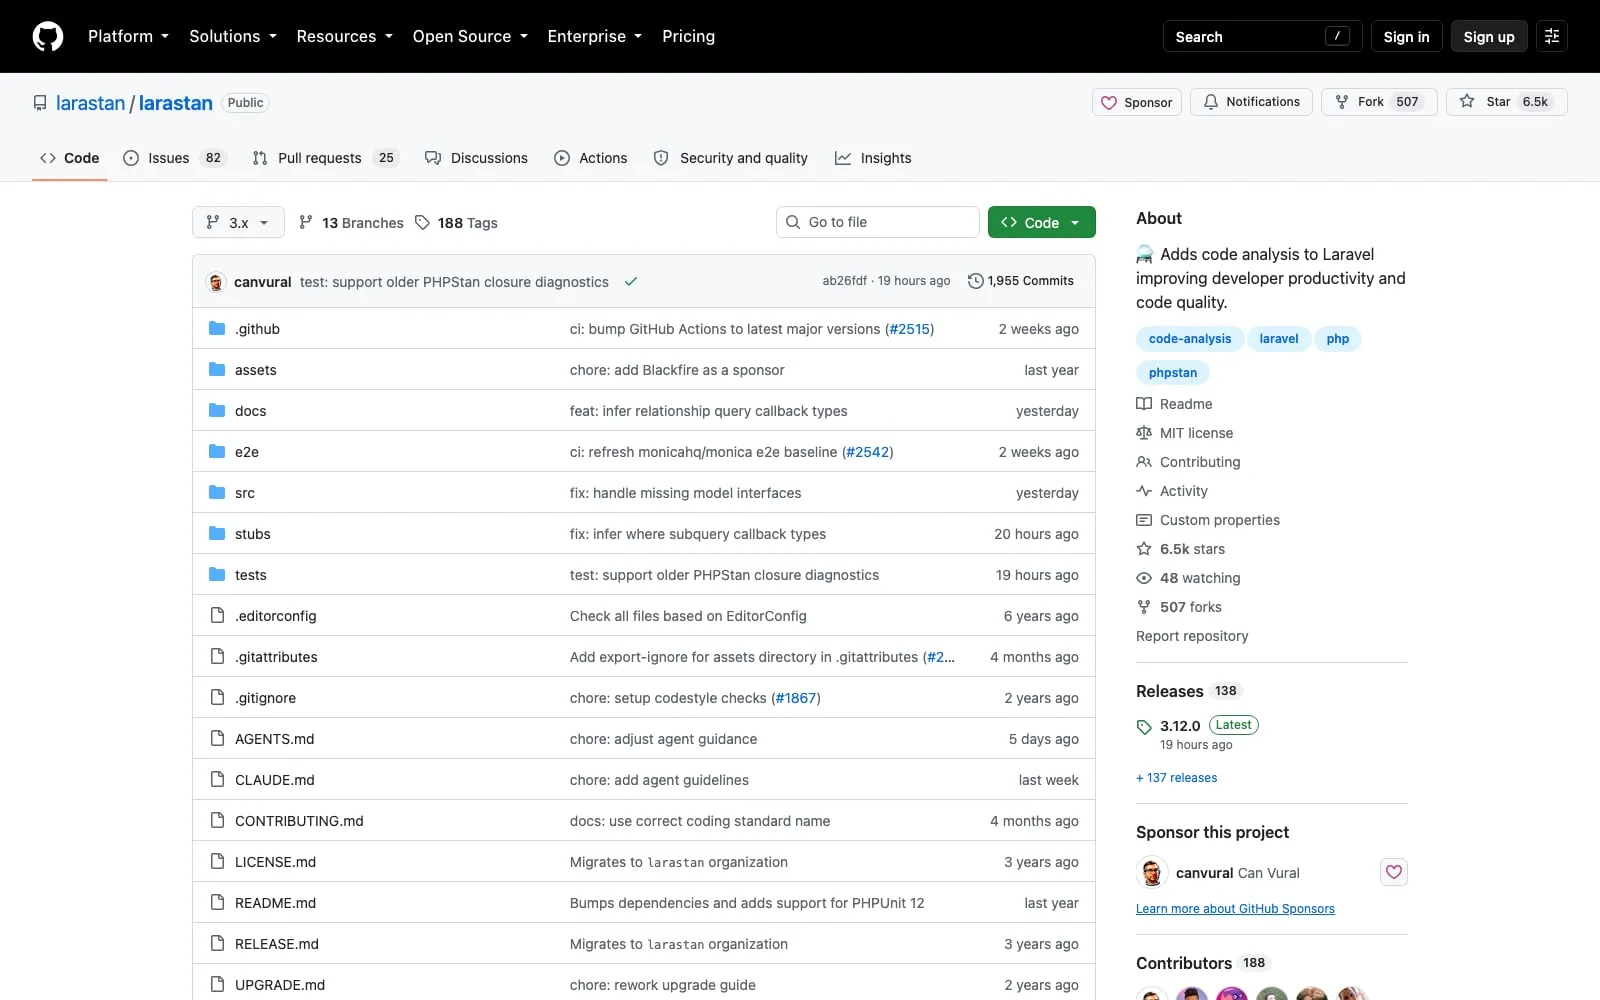This screenshot has height=1000, width=1600.
Task: Open the 3.x branch selector dropdown
Action: coord(238,222)
